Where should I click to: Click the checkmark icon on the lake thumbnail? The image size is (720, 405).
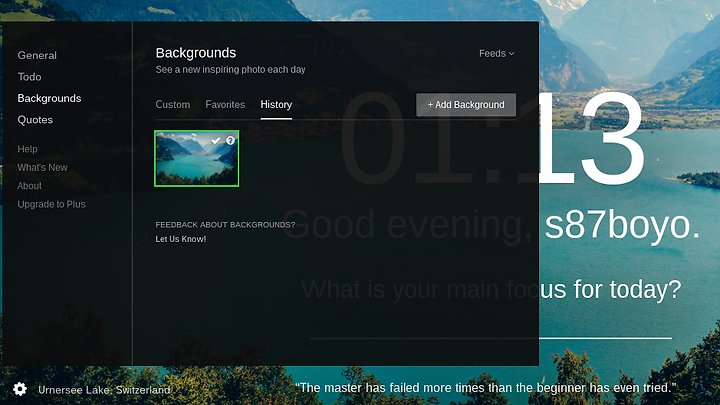(x=215, y=141)
